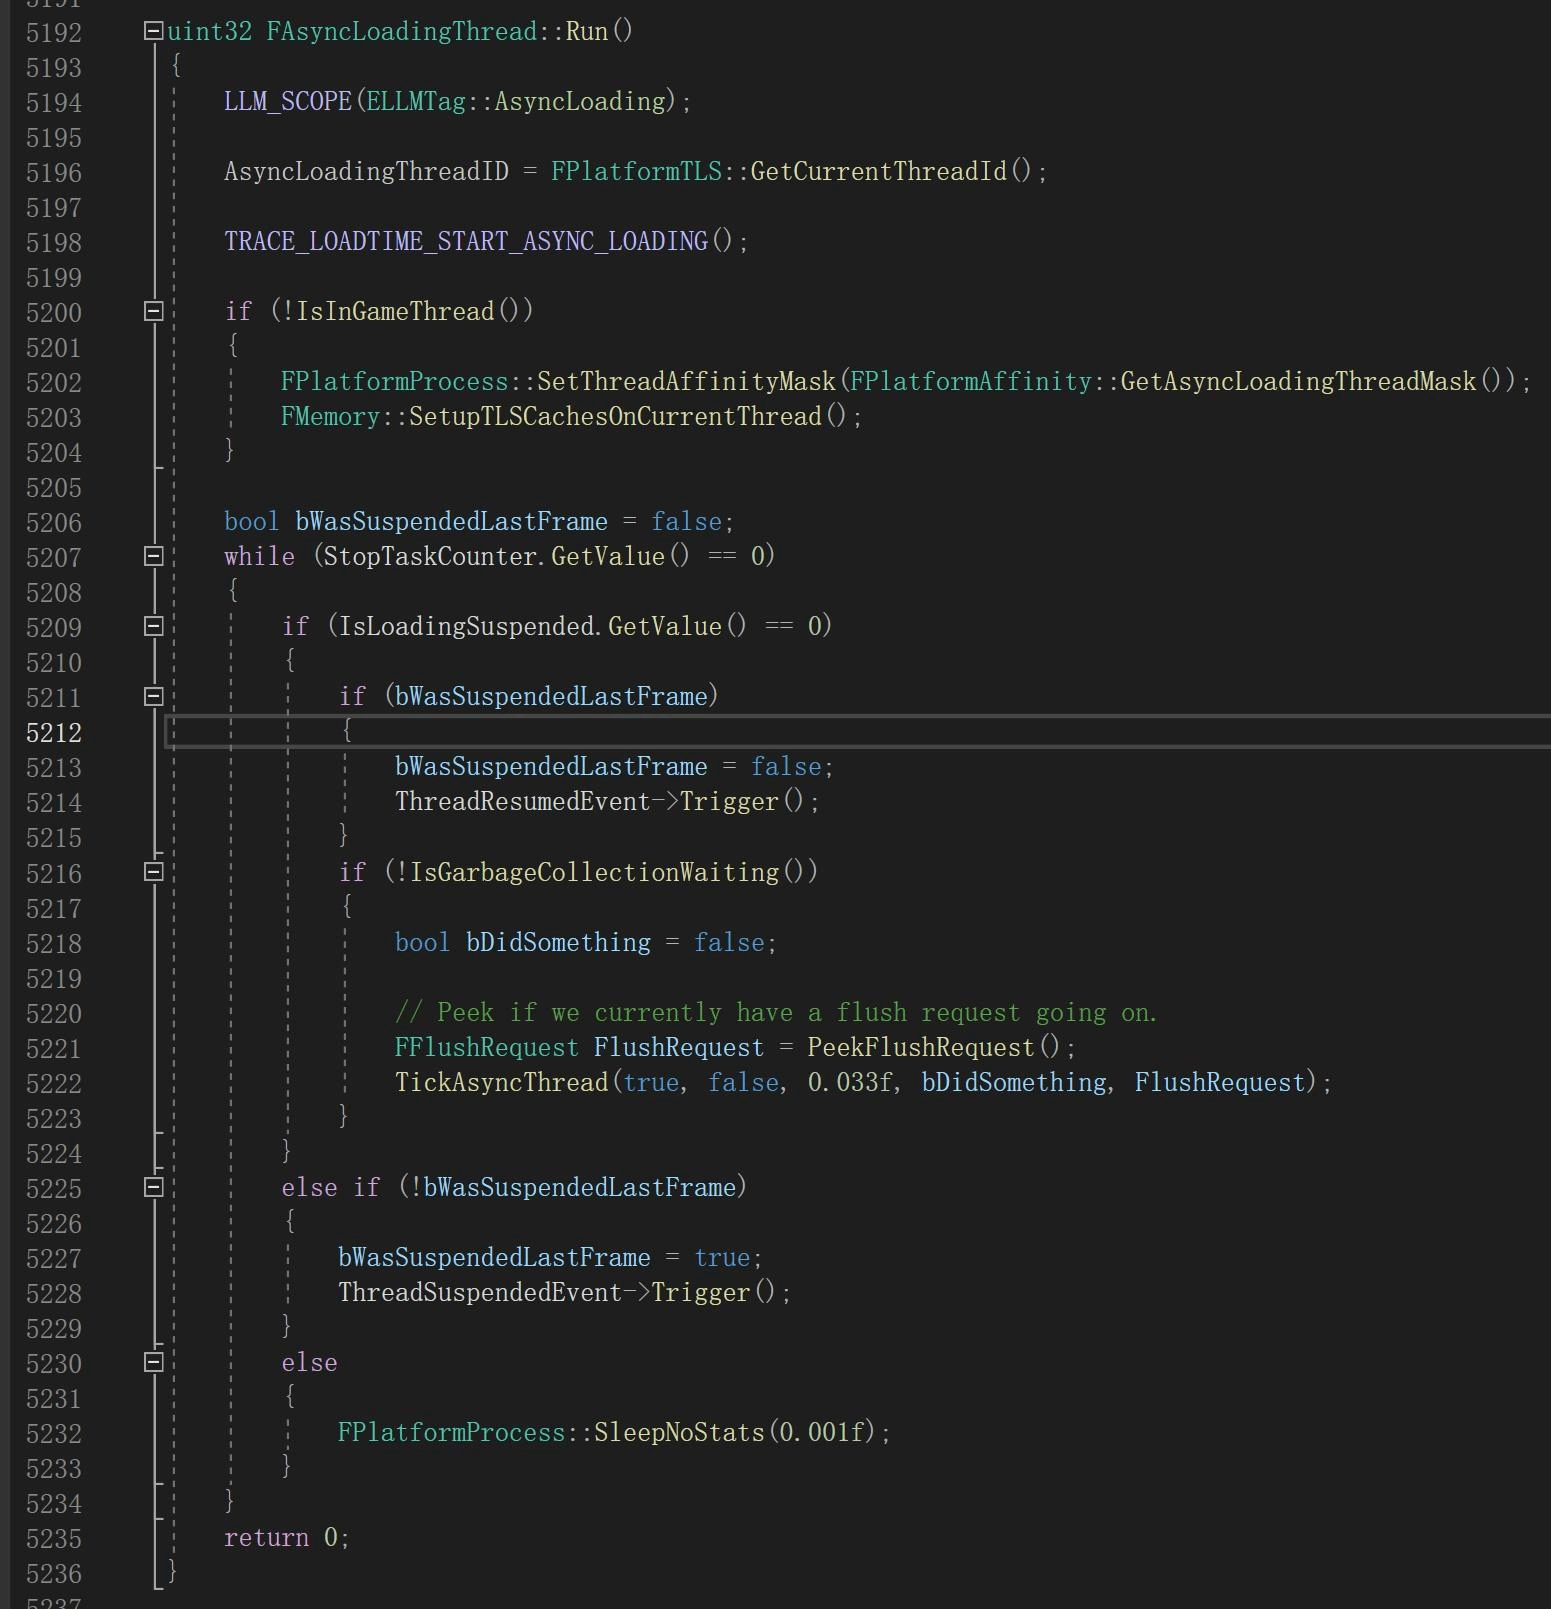
Task: Place cursor on GetCurrentThreadId call
Action: [x=878, y=172]
